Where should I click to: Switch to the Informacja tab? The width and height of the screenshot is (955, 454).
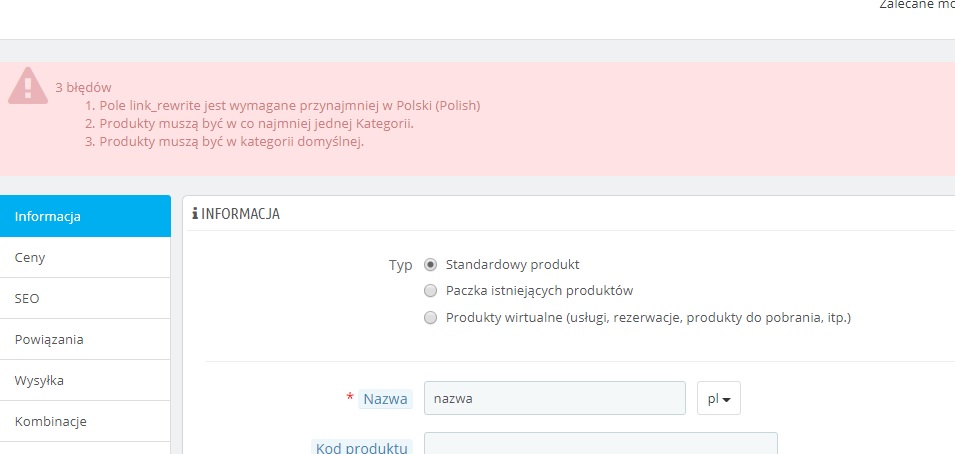pos(85,216)
